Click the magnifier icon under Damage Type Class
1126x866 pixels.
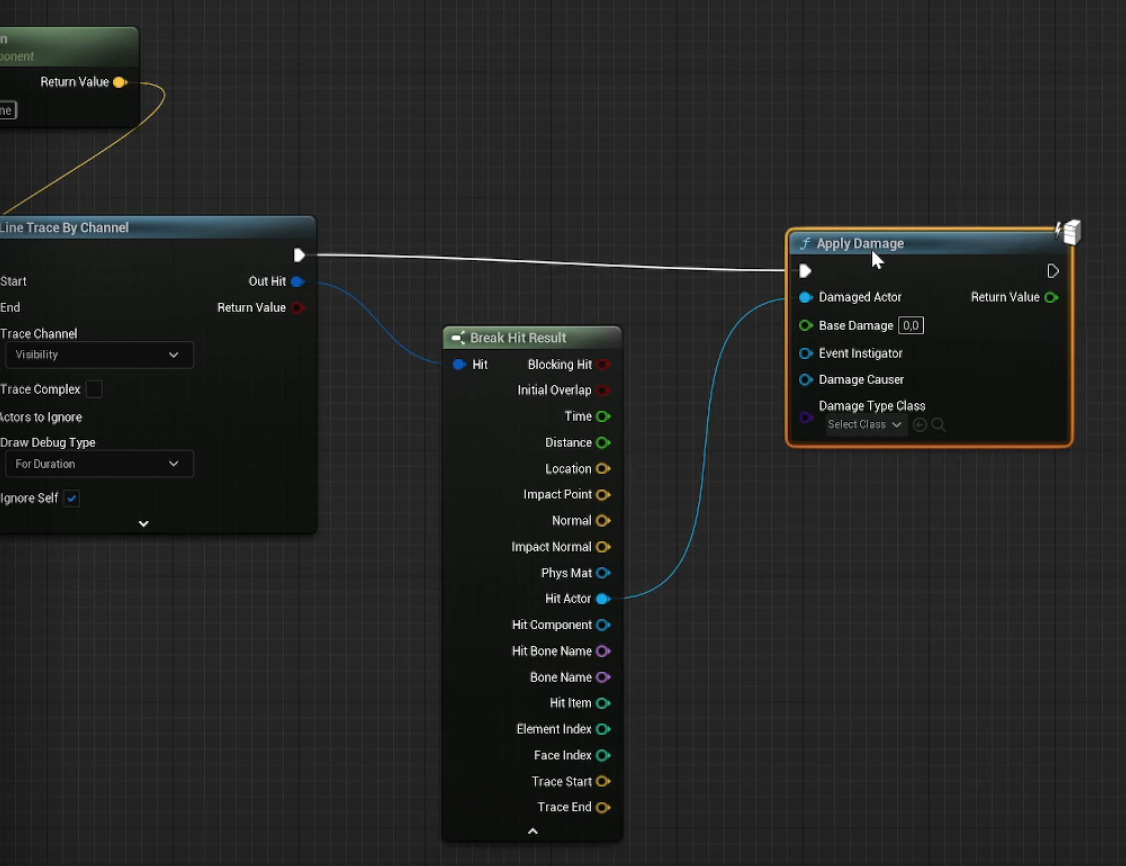[938, 425]
